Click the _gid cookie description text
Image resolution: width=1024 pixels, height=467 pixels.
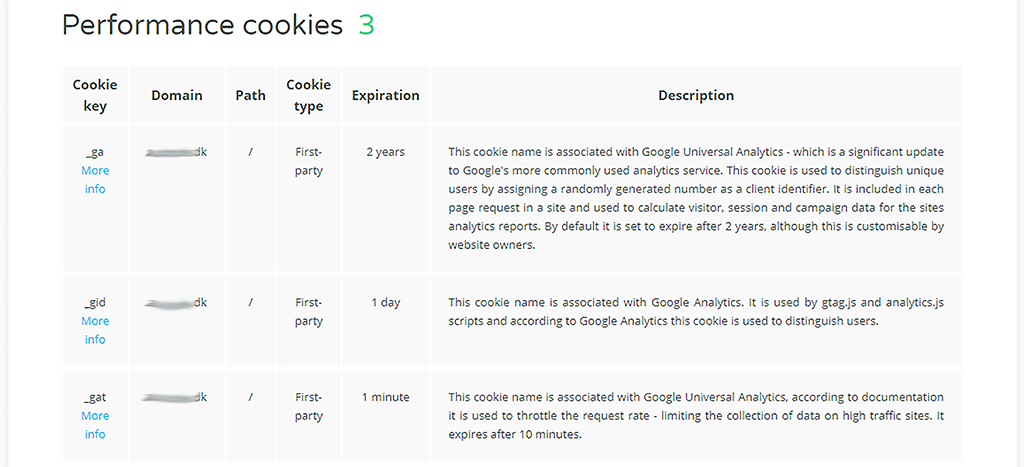coord(696,312)
